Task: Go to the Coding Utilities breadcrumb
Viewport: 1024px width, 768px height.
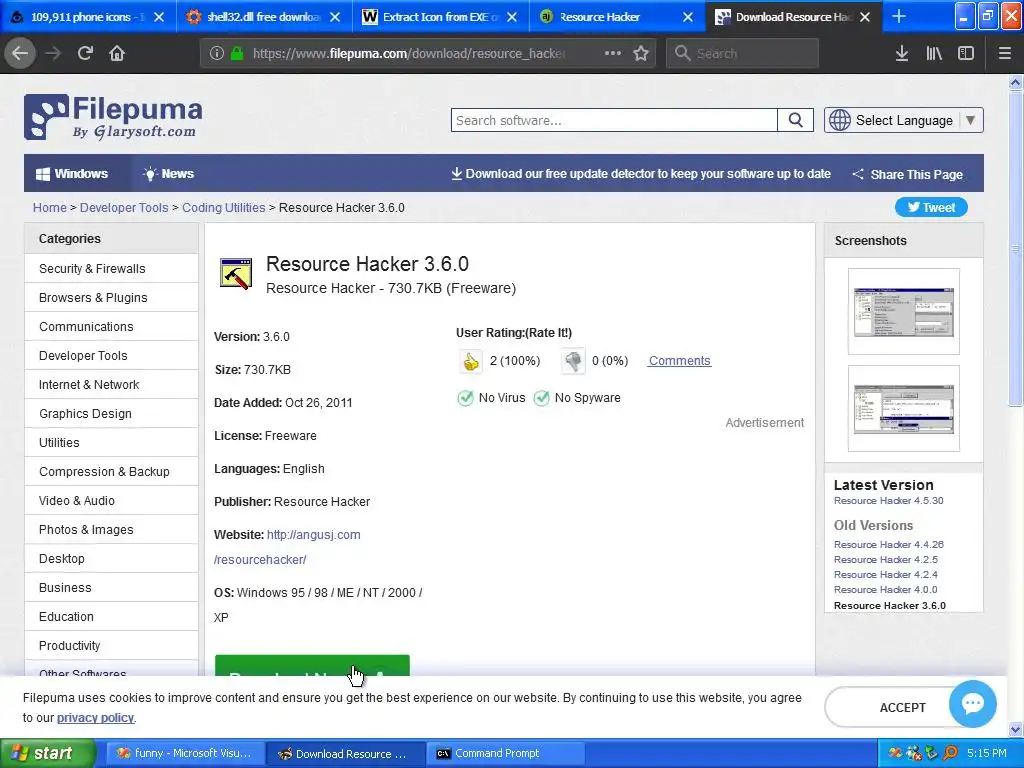Action: coord(223,208)
